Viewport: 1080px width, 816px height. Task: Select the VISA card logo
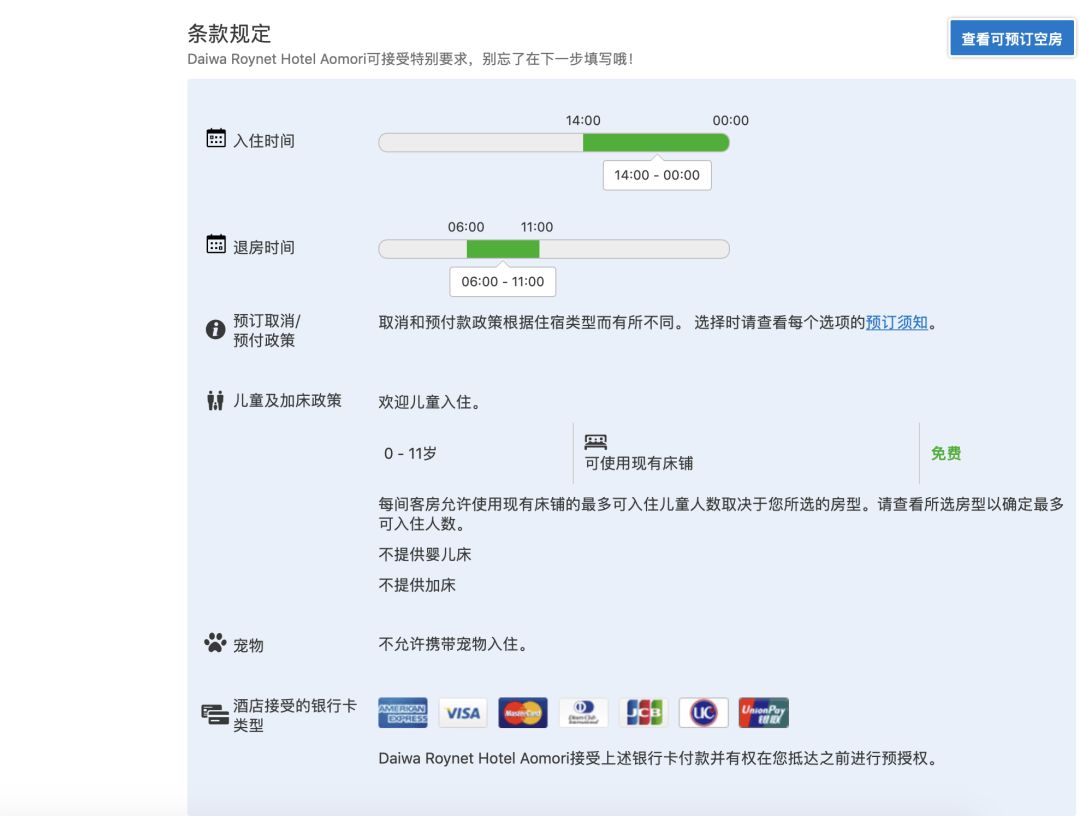pos(462,712)
